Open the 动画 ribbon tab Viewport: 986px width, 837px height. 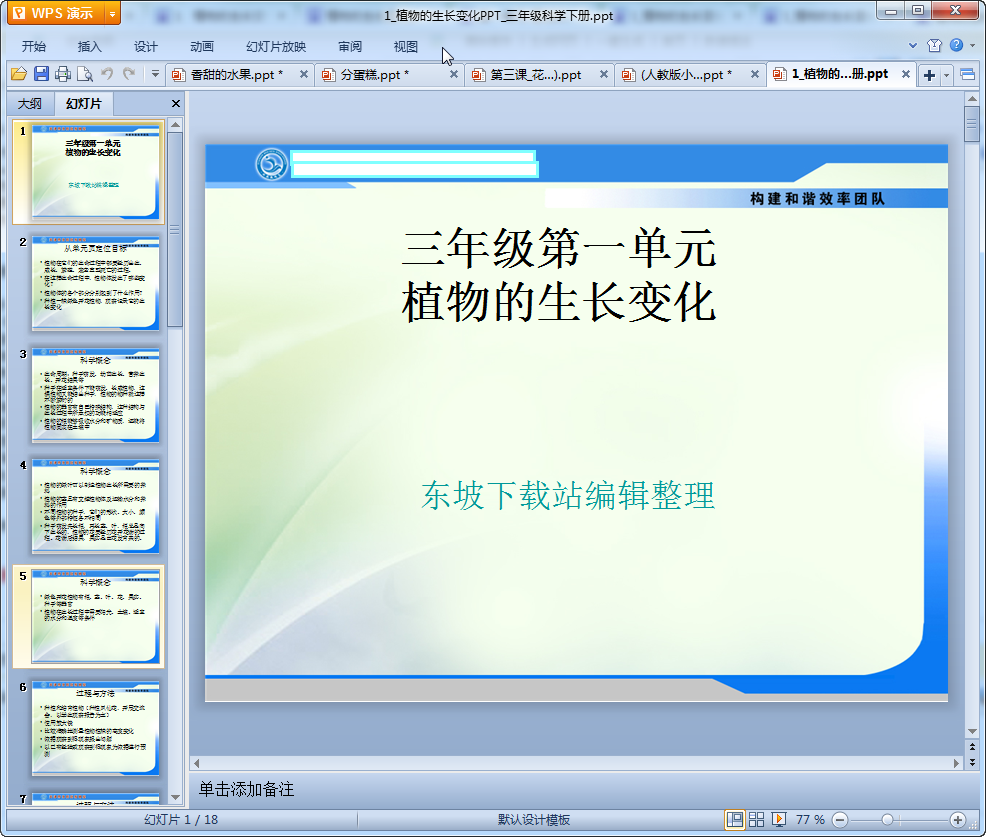tap(202, 47)
